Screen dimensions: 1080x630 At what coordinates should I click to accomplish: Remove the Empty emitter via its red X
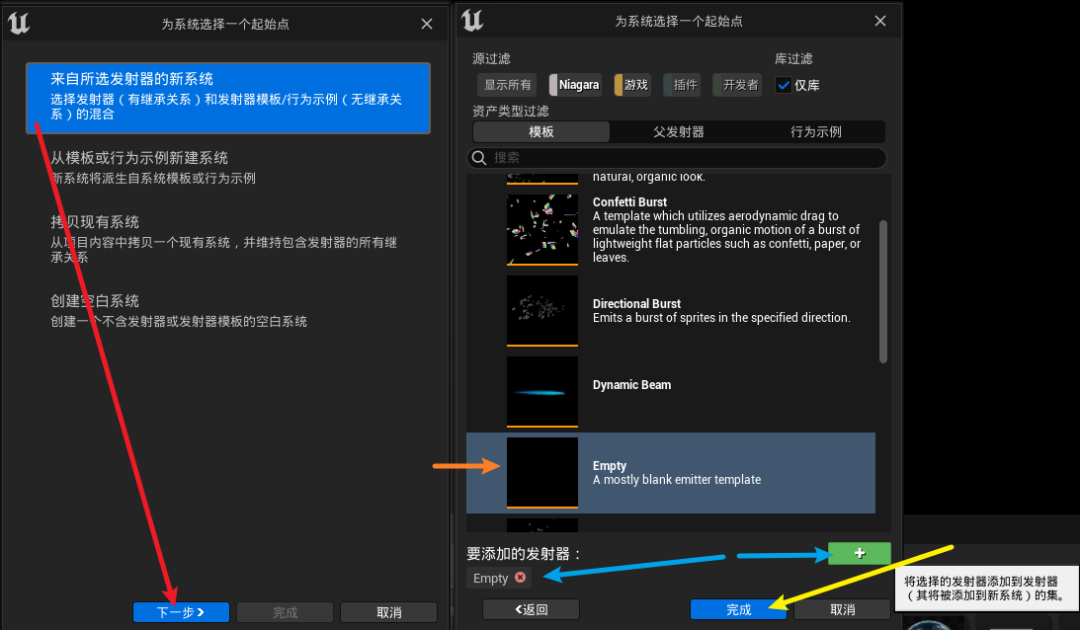(518, 578)
